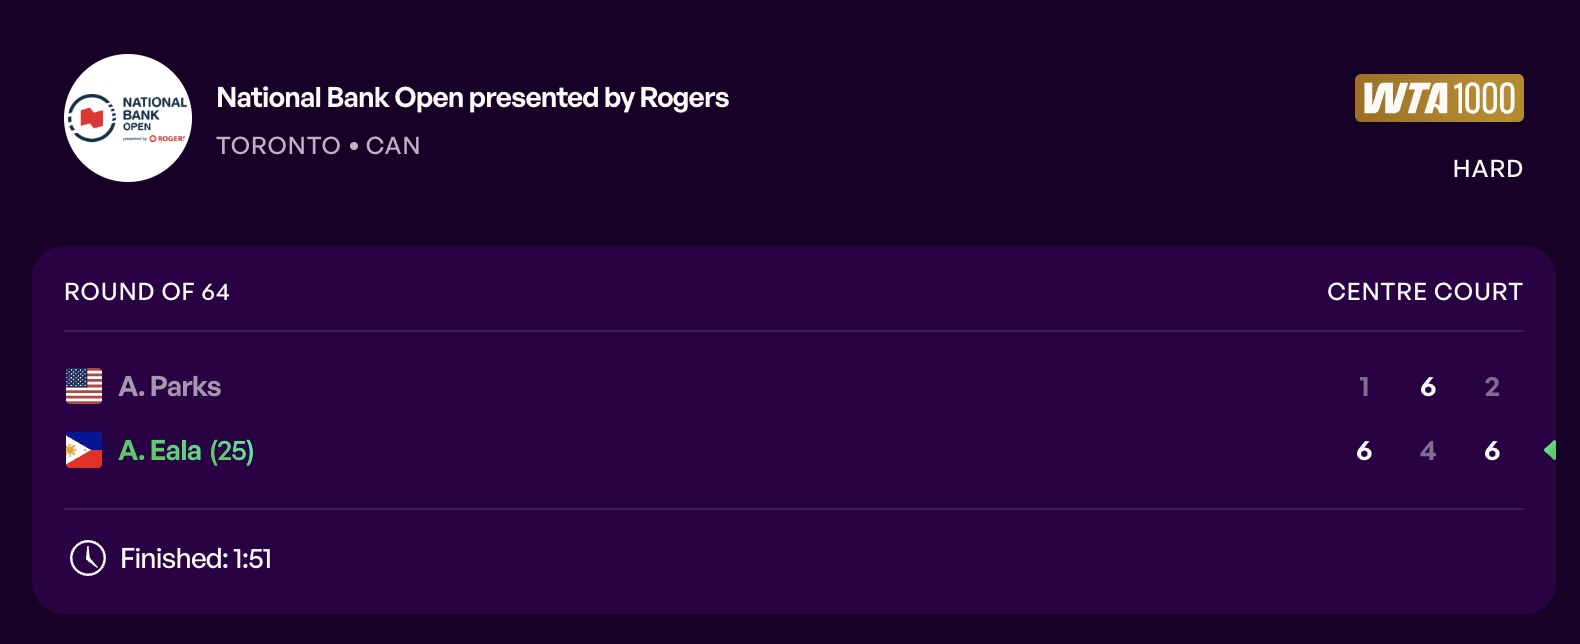Click the National Bank Open tournament logo

[x=128, y=118]
